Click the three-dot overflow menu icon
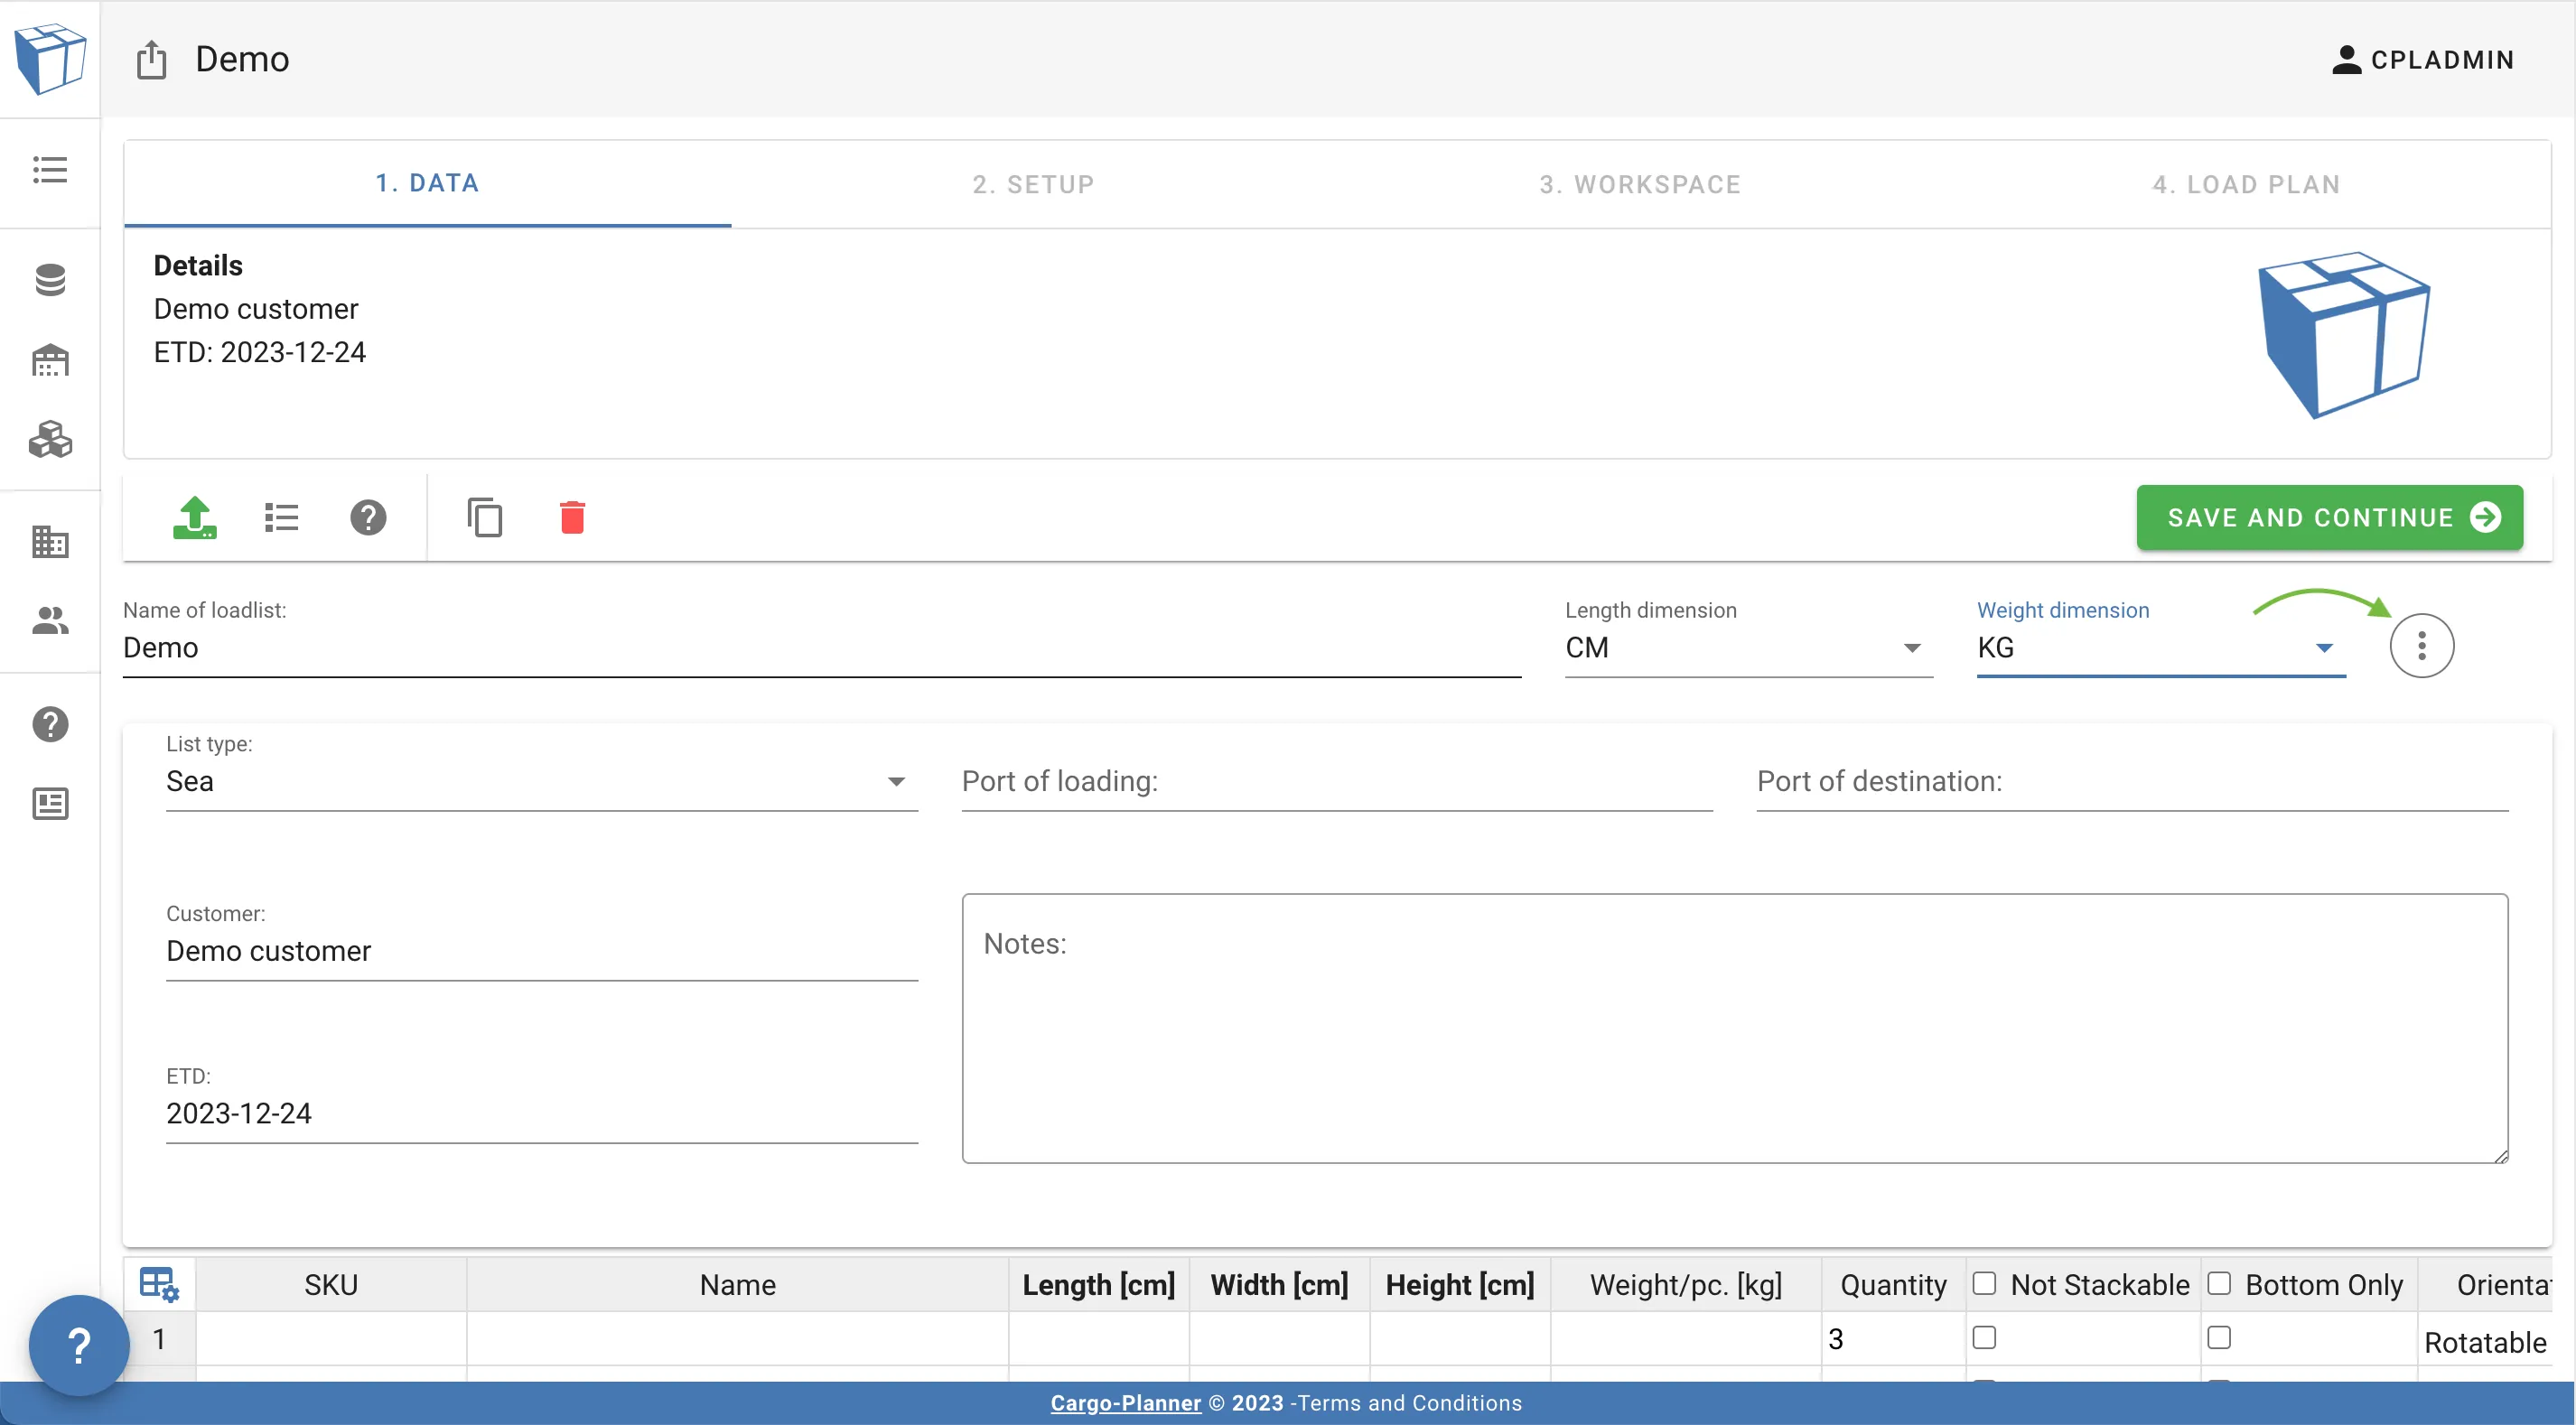Image resolution: width=2576 pixels, height=1425 pixels. click(2422, 644)
